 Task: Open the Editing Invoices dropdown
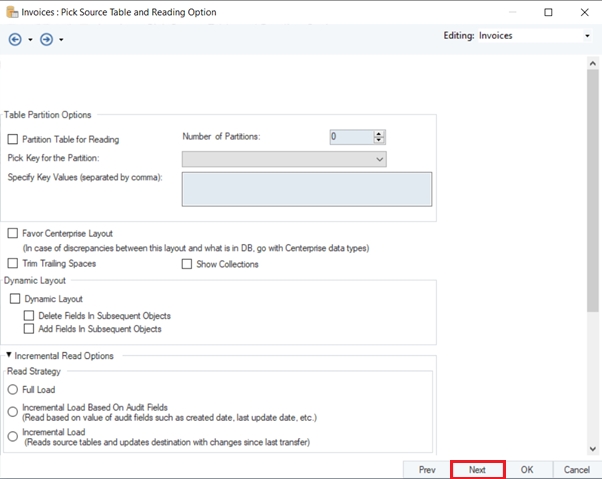coord(587,36)
